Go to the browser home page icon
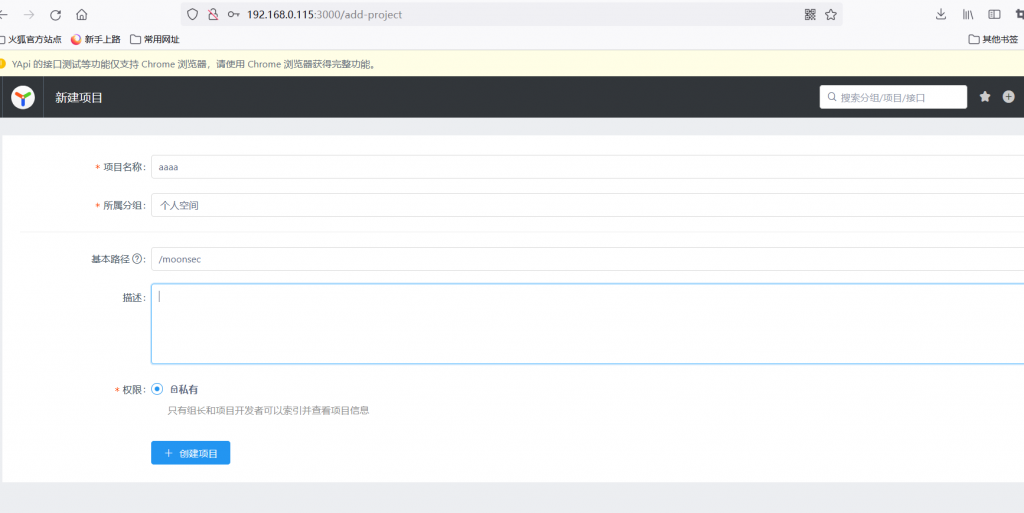The height and width of the screenshot is (513, 1024). [x=82, y=15]
